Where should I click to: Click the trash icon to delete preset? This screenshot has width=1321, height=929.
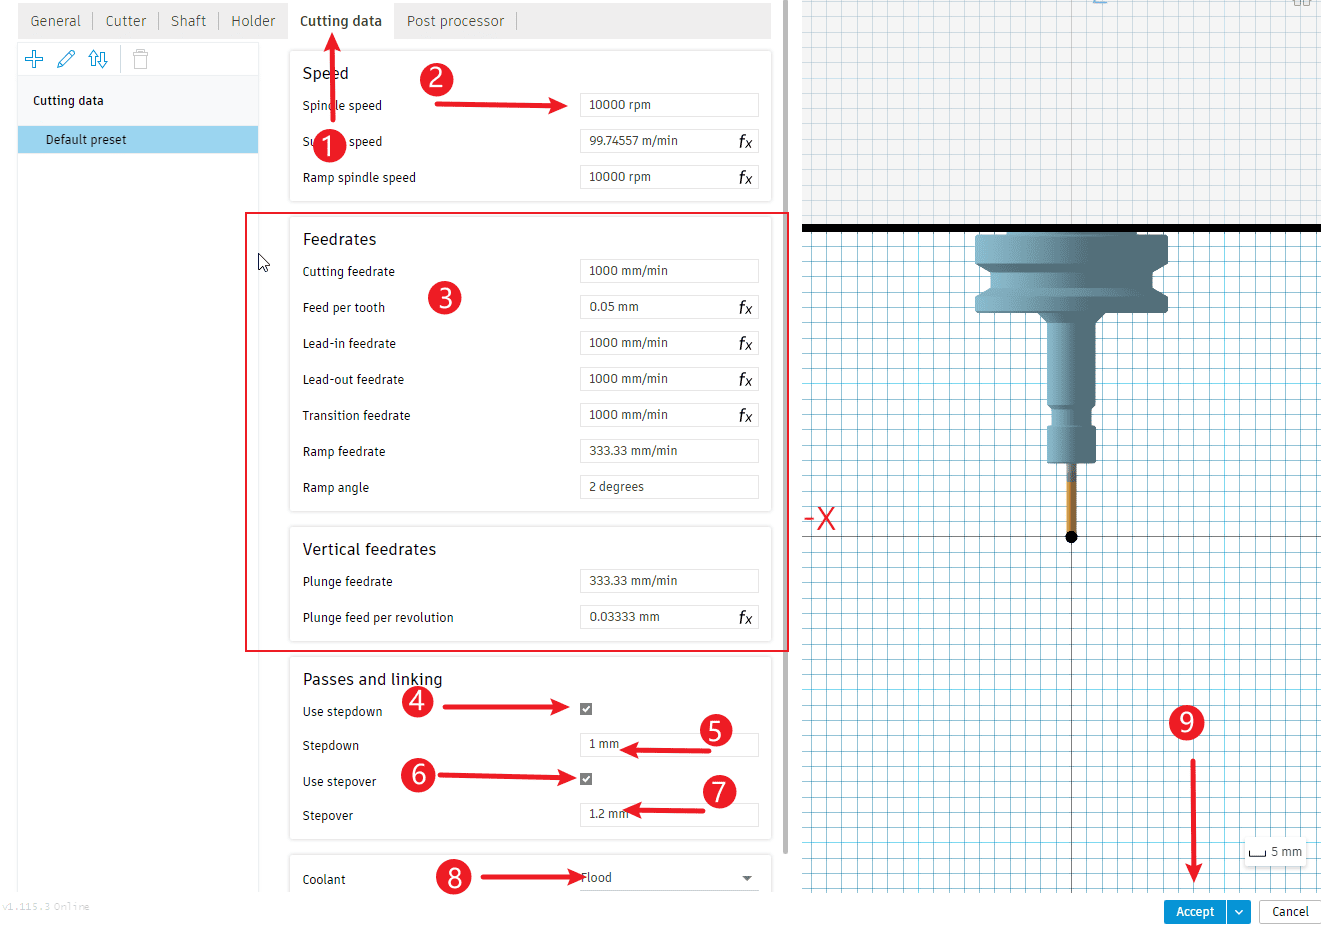tap(141, 60)
